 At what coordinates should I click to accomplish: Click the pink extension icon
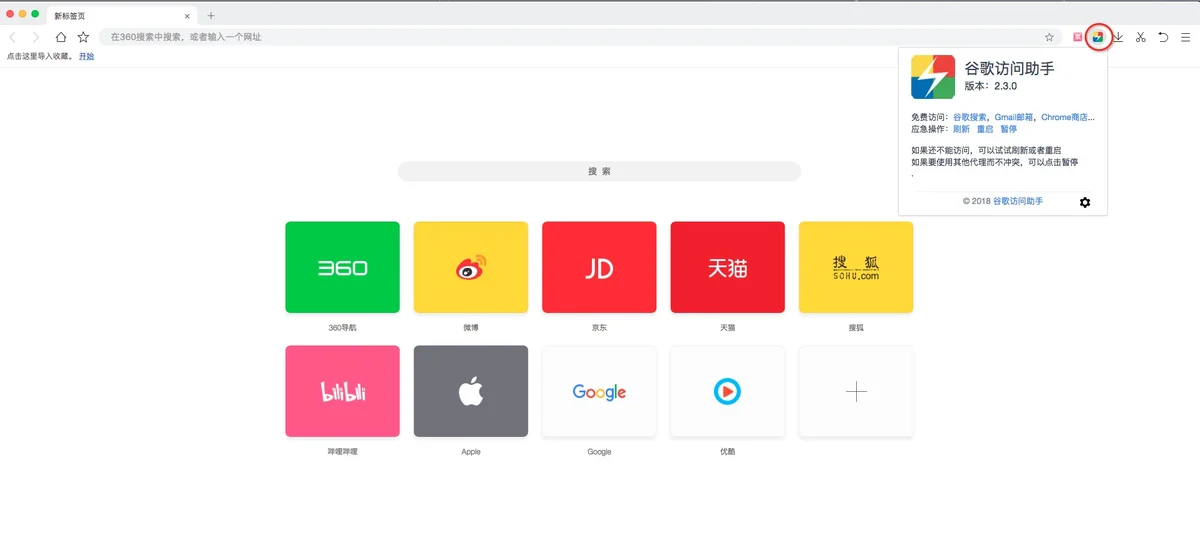tap(1077, 37)
